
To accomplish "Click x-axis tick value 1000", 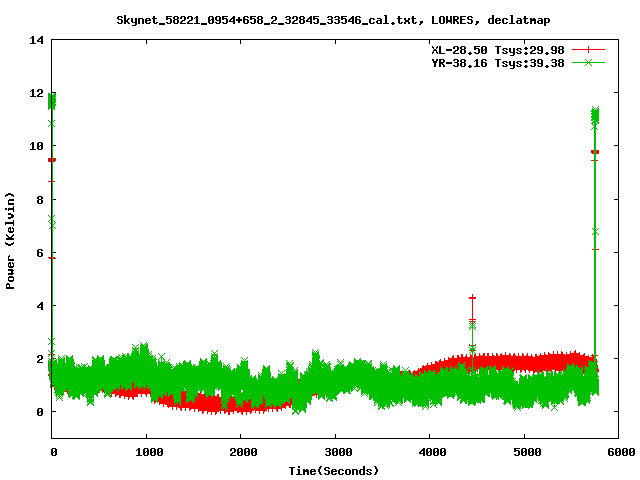I will click(149, 452).
